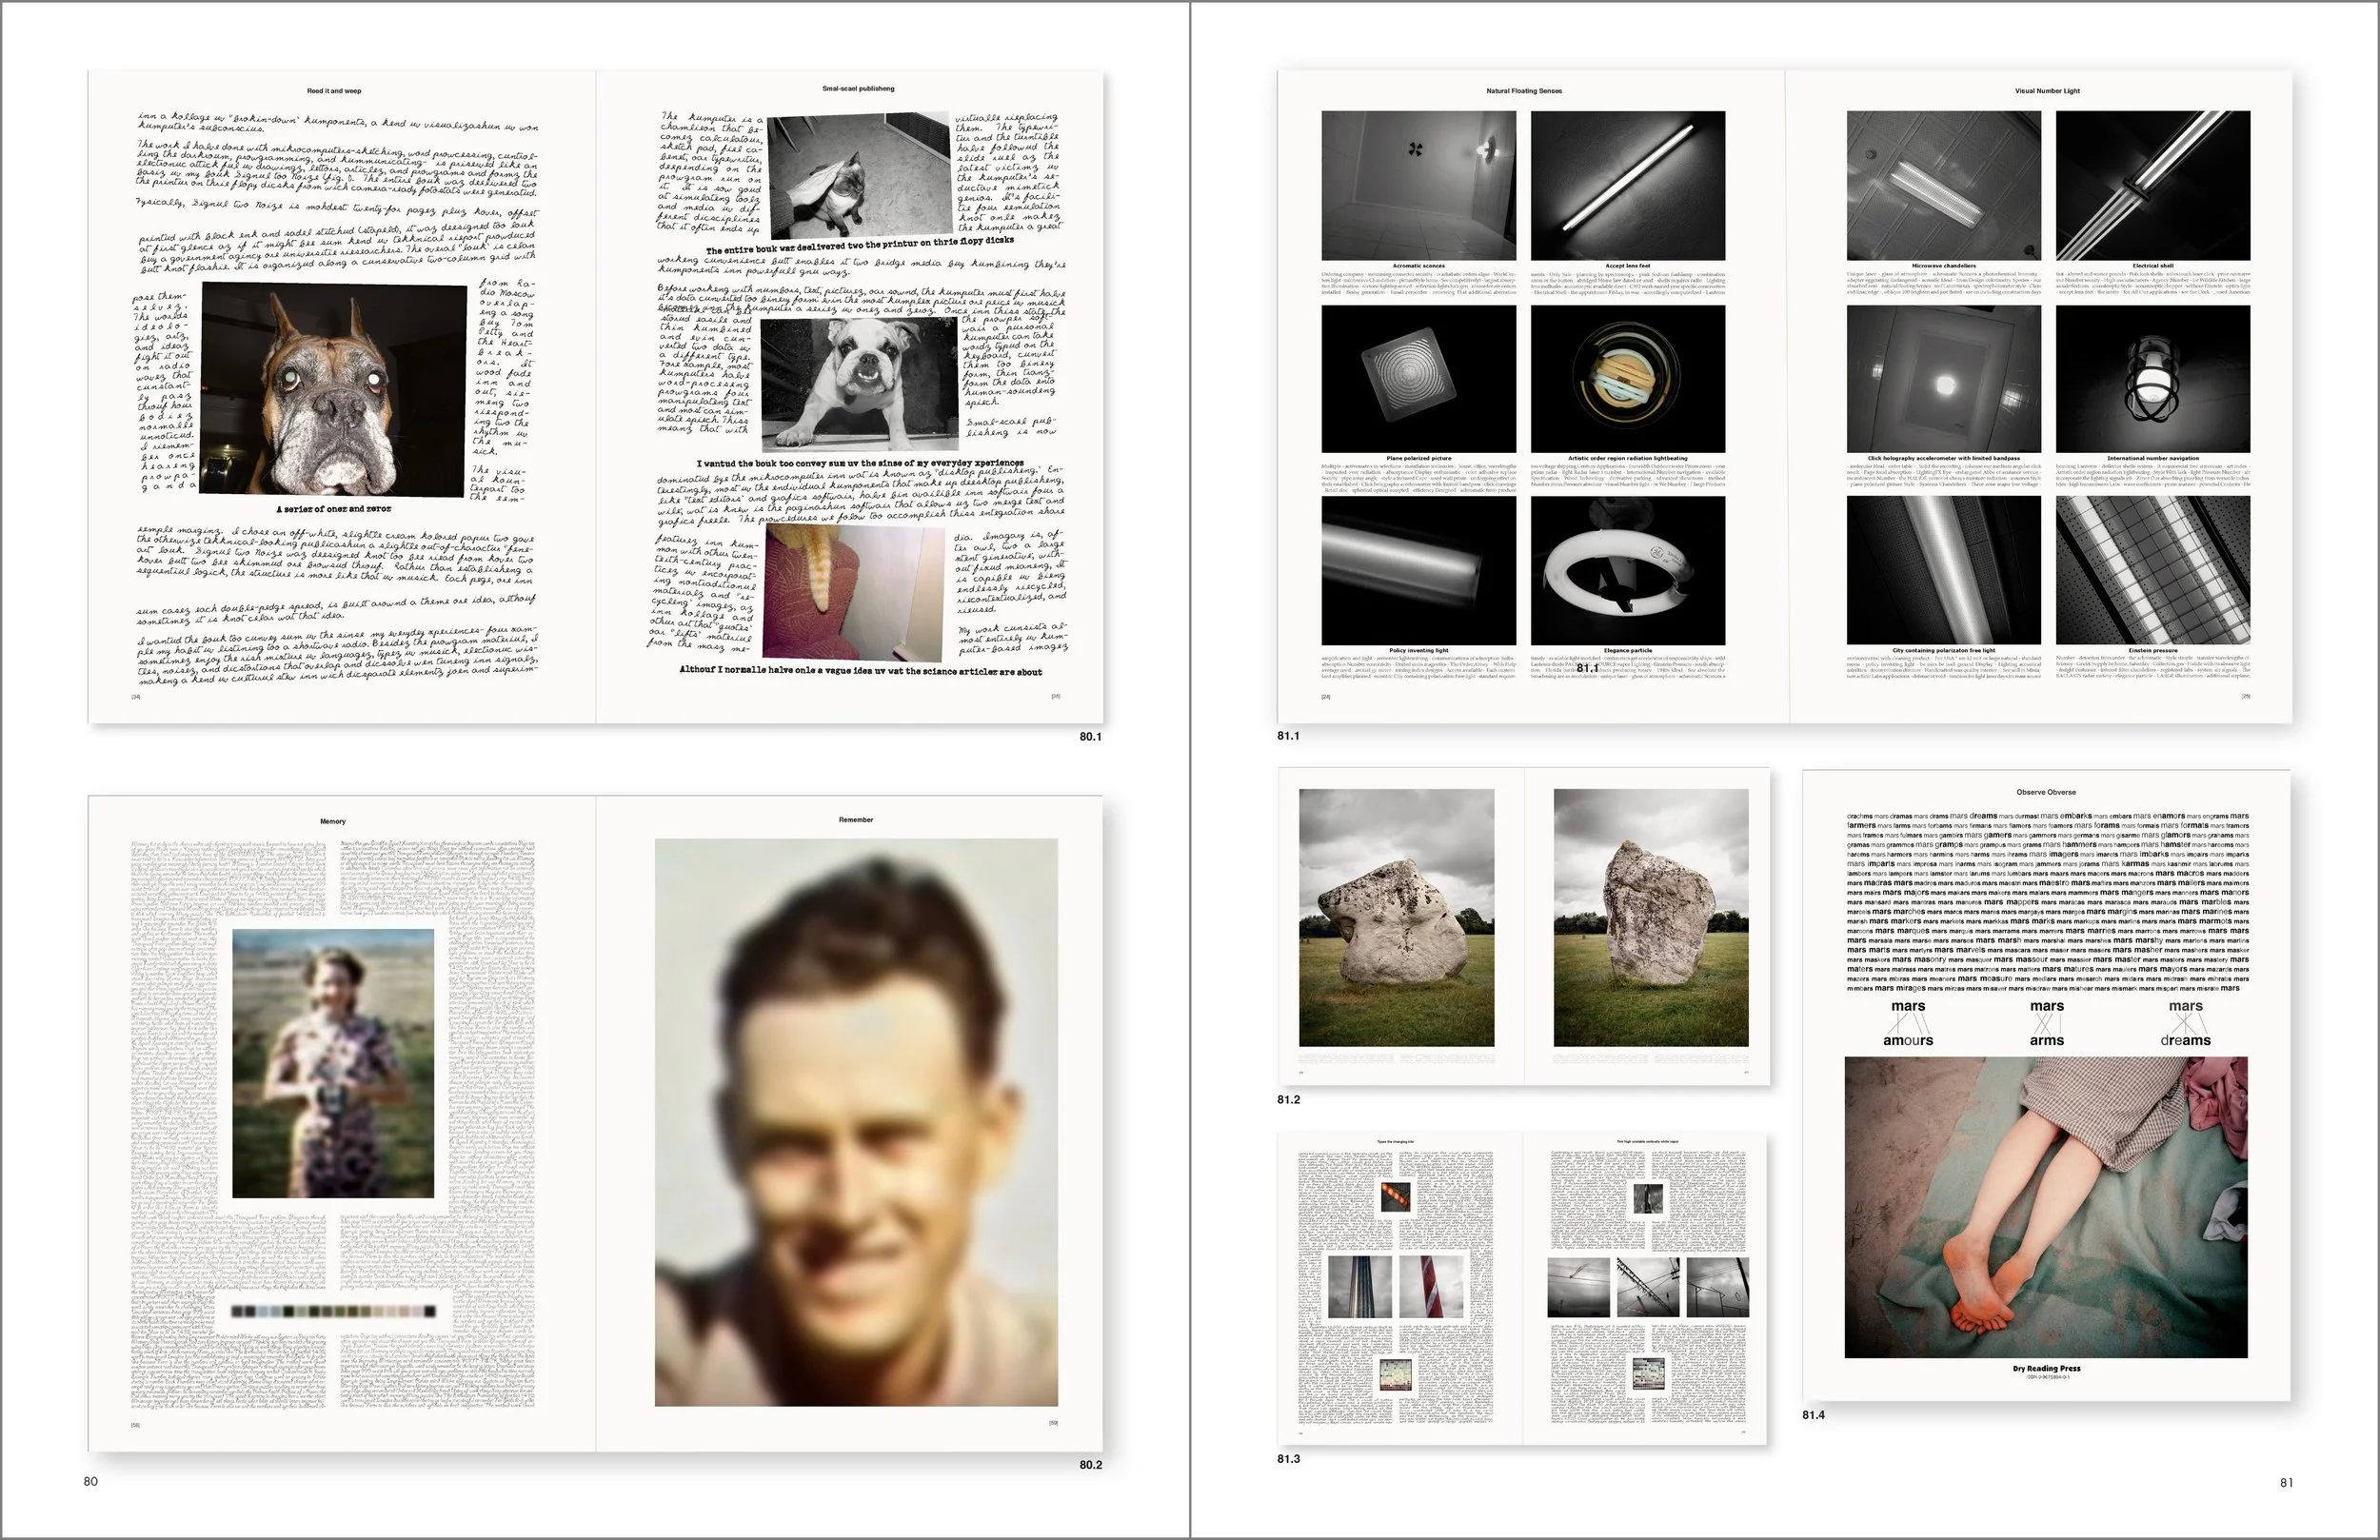Select the blurred man portrait under Remember
The width and height of the screenshot is (2380, 1540).
(856, 1122)
